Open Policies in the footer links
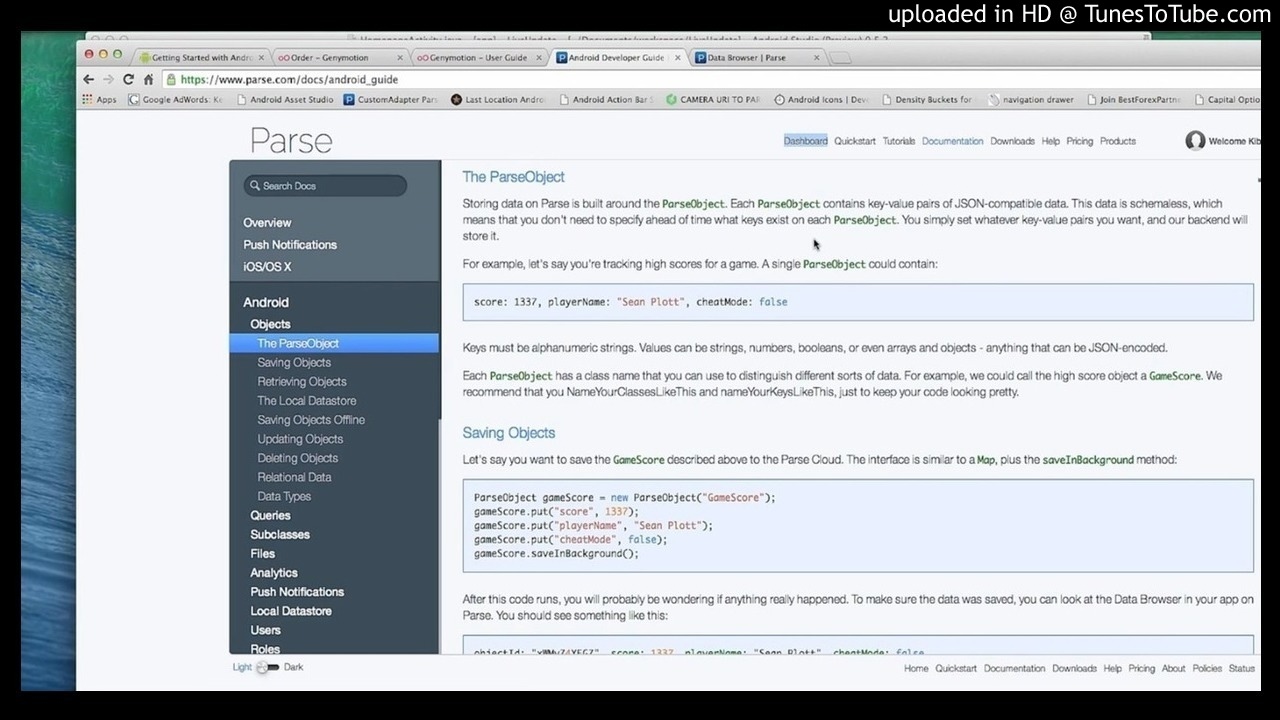The image size is (1280, 720). pos(1207,668)
